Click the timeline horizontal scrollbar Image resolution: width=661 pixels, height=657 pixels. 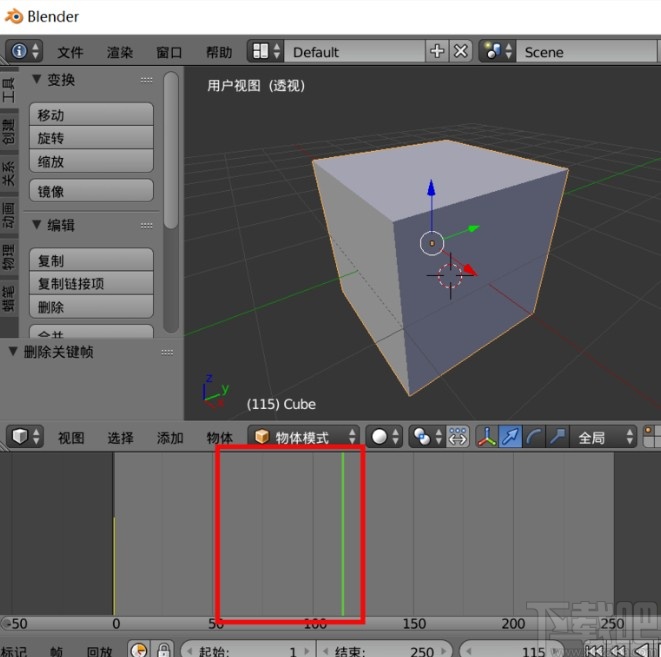(330, 623)
